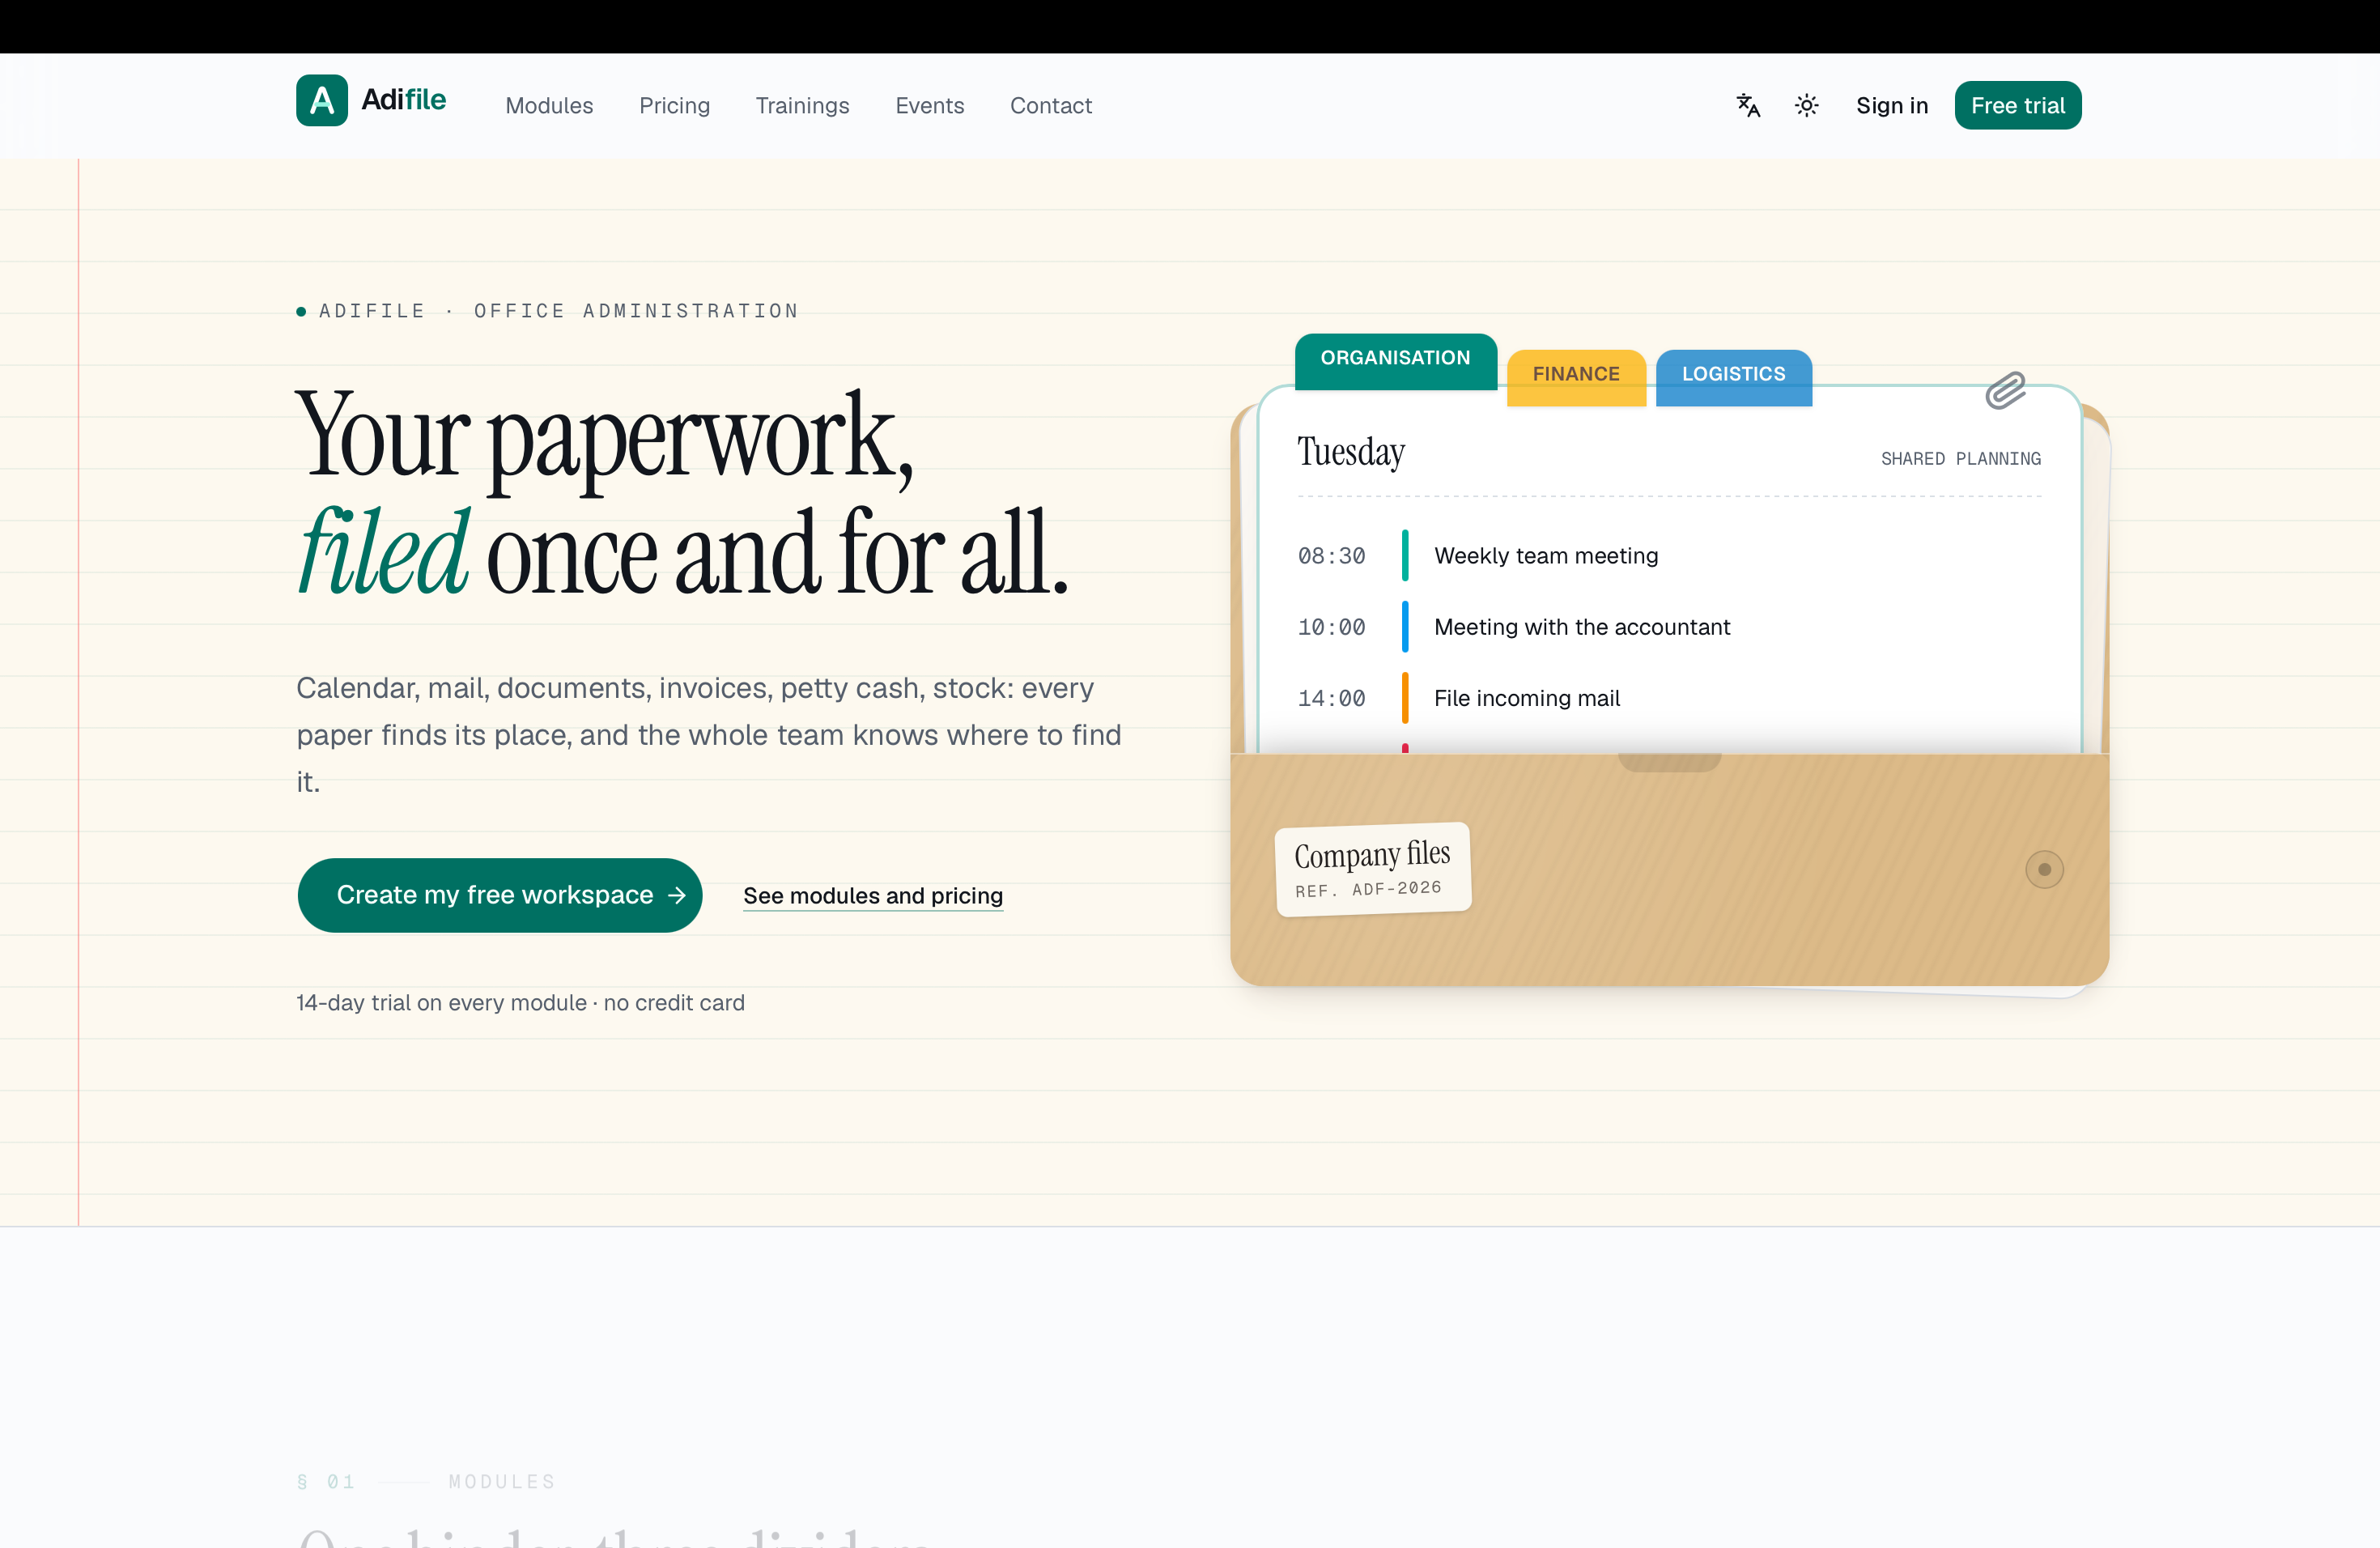Click the Adifile logo icon
The image size is (2380, 1548).
point(321,100)
